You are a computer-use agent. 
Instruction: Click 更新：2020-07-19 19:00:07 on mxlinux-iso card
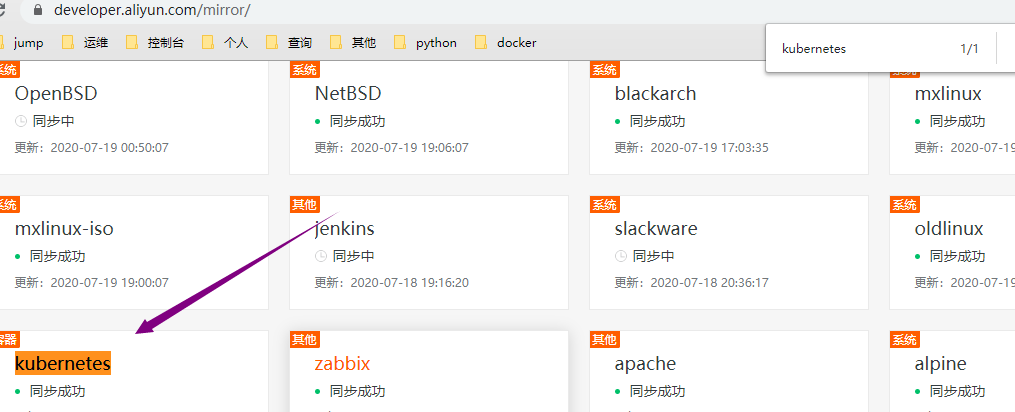tap(91, 282)
